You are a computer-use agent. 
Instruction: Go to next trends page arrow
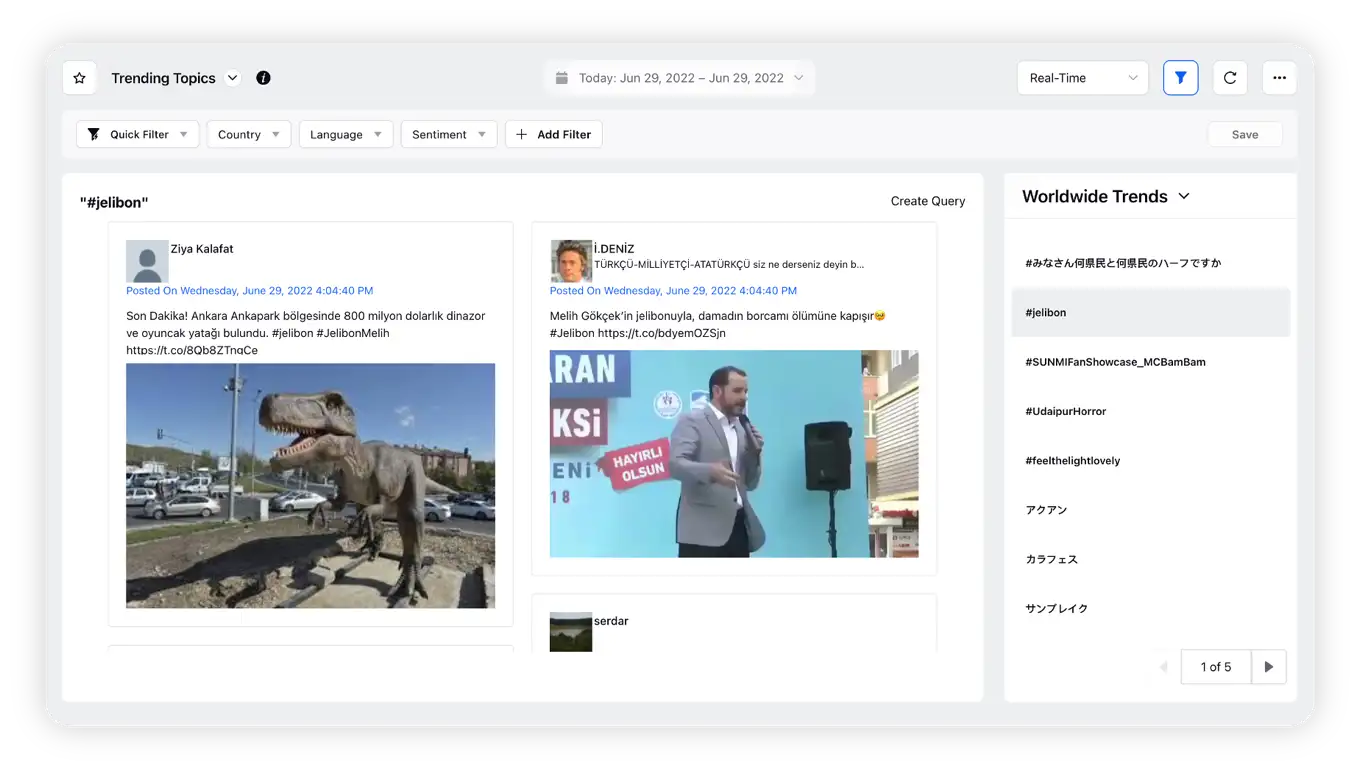tap(1269, 667)
